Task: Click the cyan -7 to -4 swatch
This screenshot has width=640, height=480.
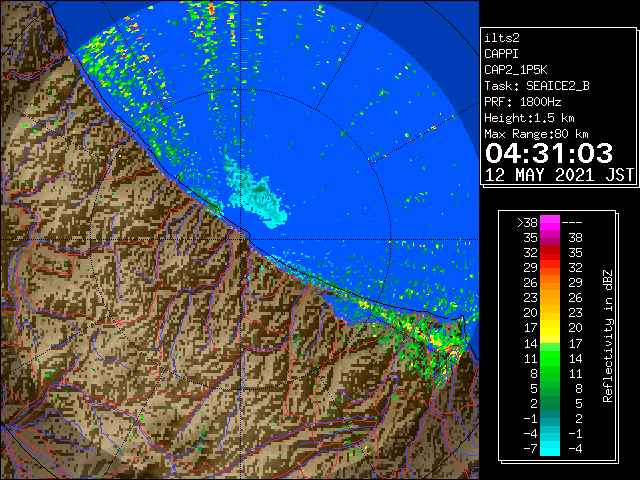Action: pyautogui.click(x=550, y=448)
